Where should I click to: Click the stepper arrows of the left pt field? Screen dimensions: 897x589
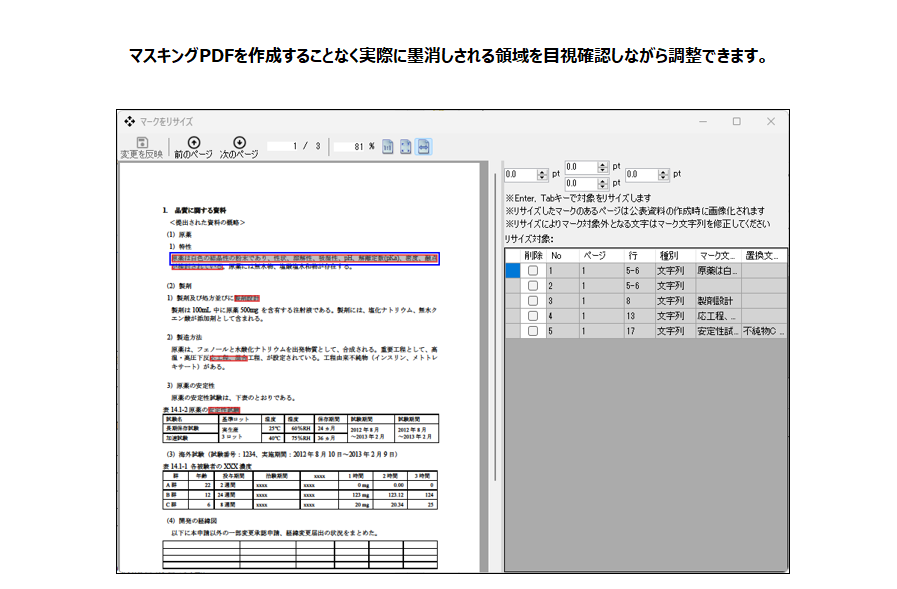pyautogui.click(x=542, y=174)
